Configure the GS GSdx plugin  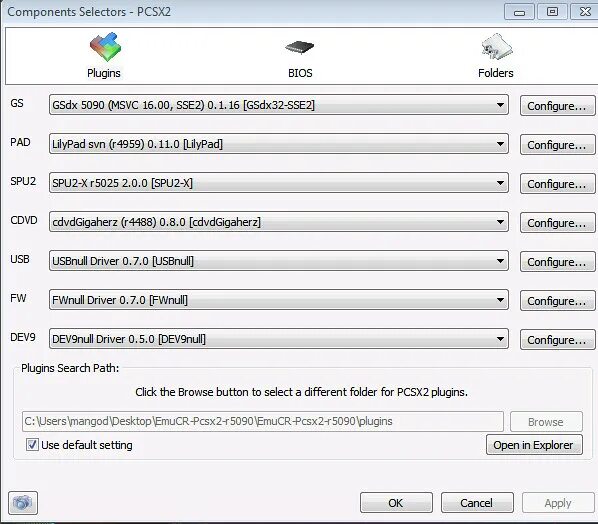pos(557,106)
